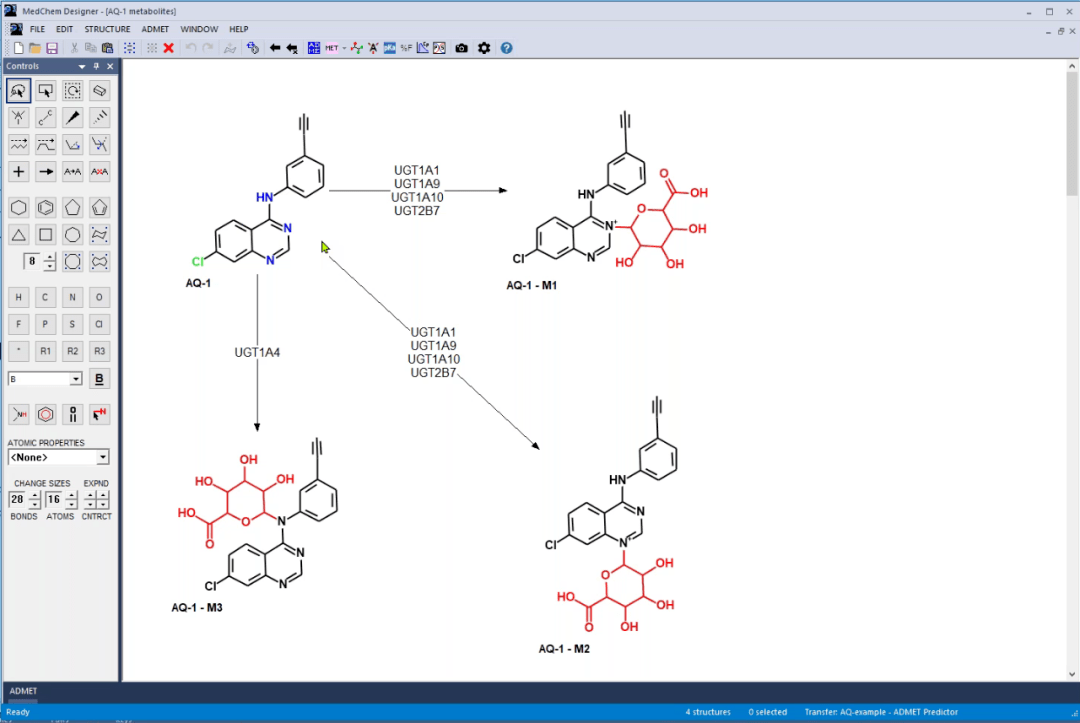Choose the Cl atom button
Screen dimensions: 1080x723
pyautogui.click(x=99, y=324)
